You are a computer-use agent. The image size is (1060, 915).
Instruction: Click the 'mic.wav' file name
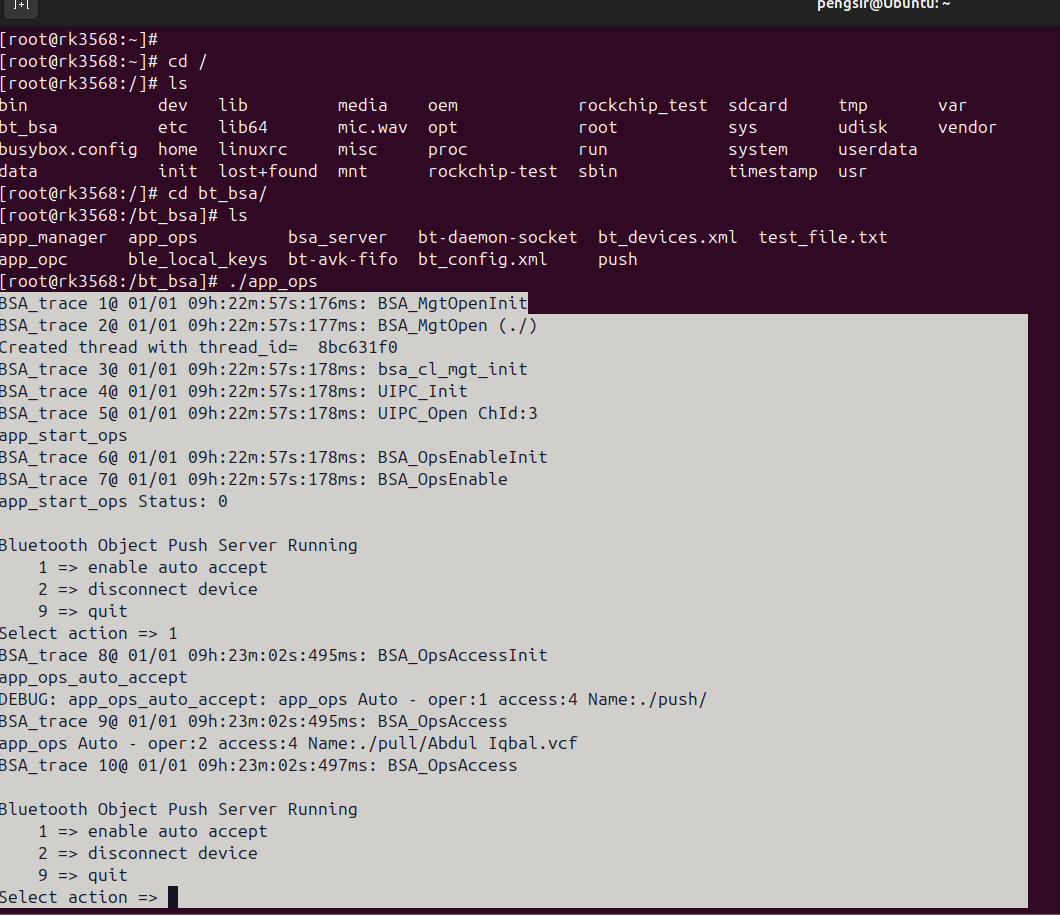coord(372,128)
